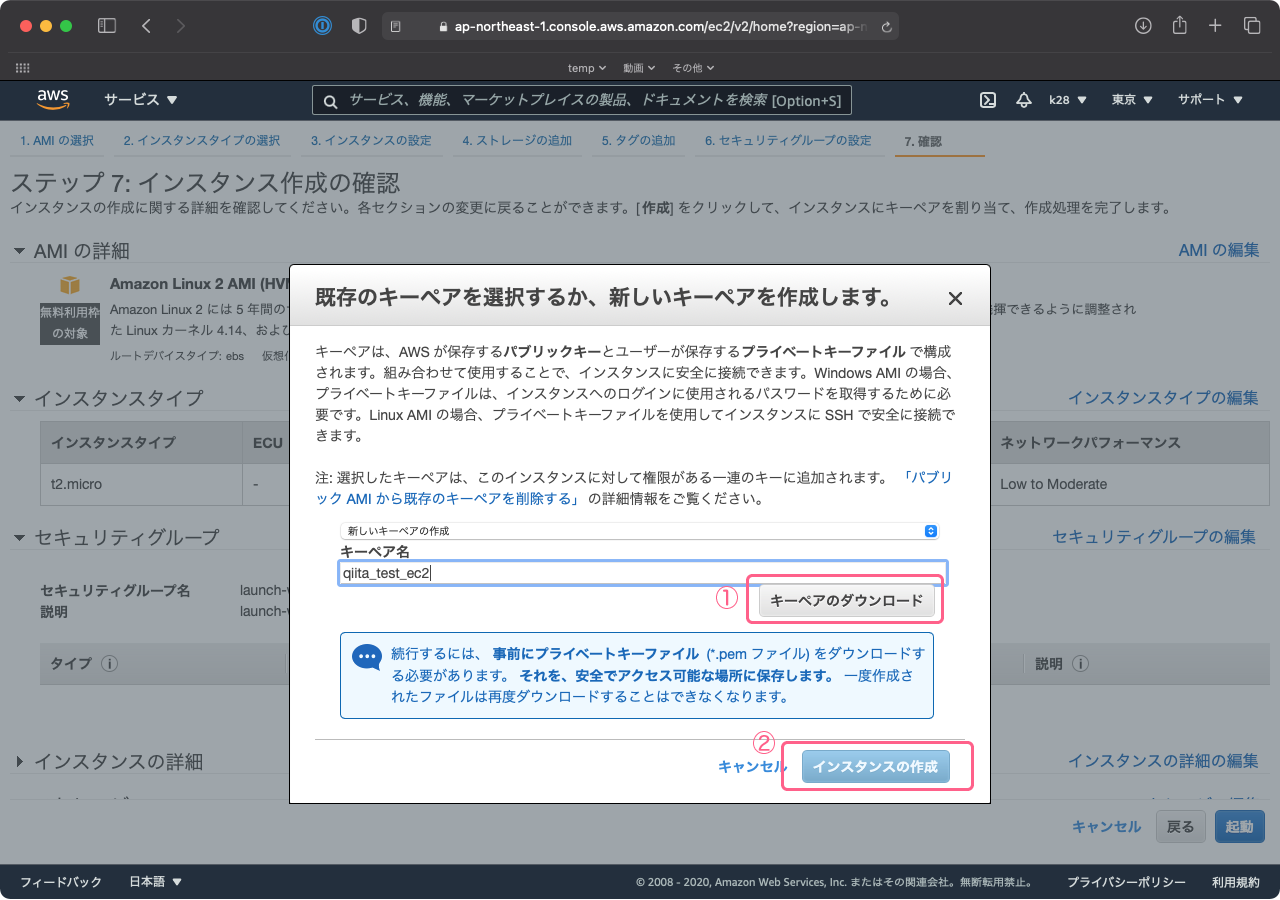This screenshot has height=900, width=1280.
Task: Open the その他 bookmarks folder
Action: [x=693, y=68]
